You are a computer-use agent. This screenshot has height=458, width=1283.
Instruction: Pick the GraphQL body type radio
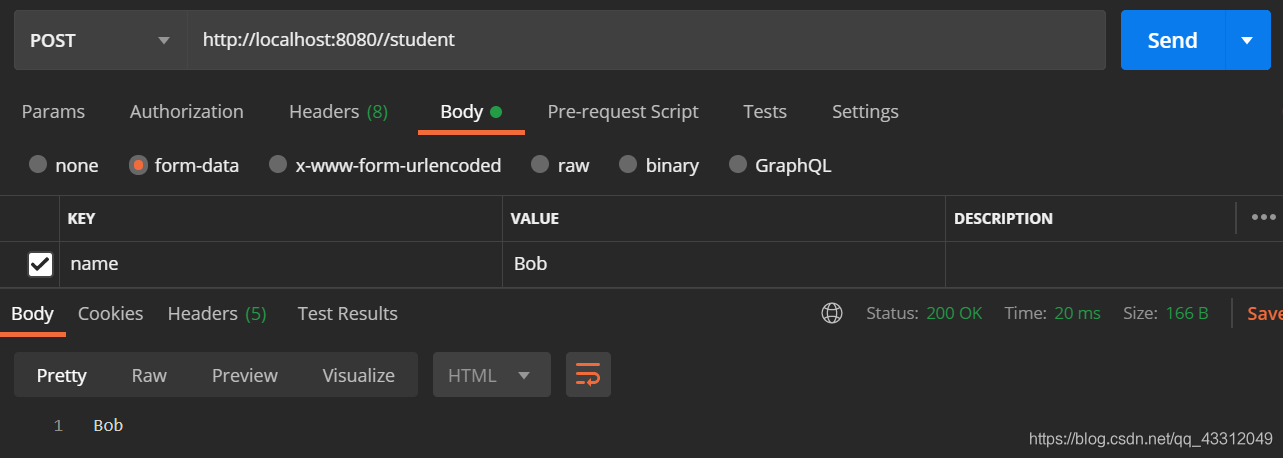click(738, 165)
